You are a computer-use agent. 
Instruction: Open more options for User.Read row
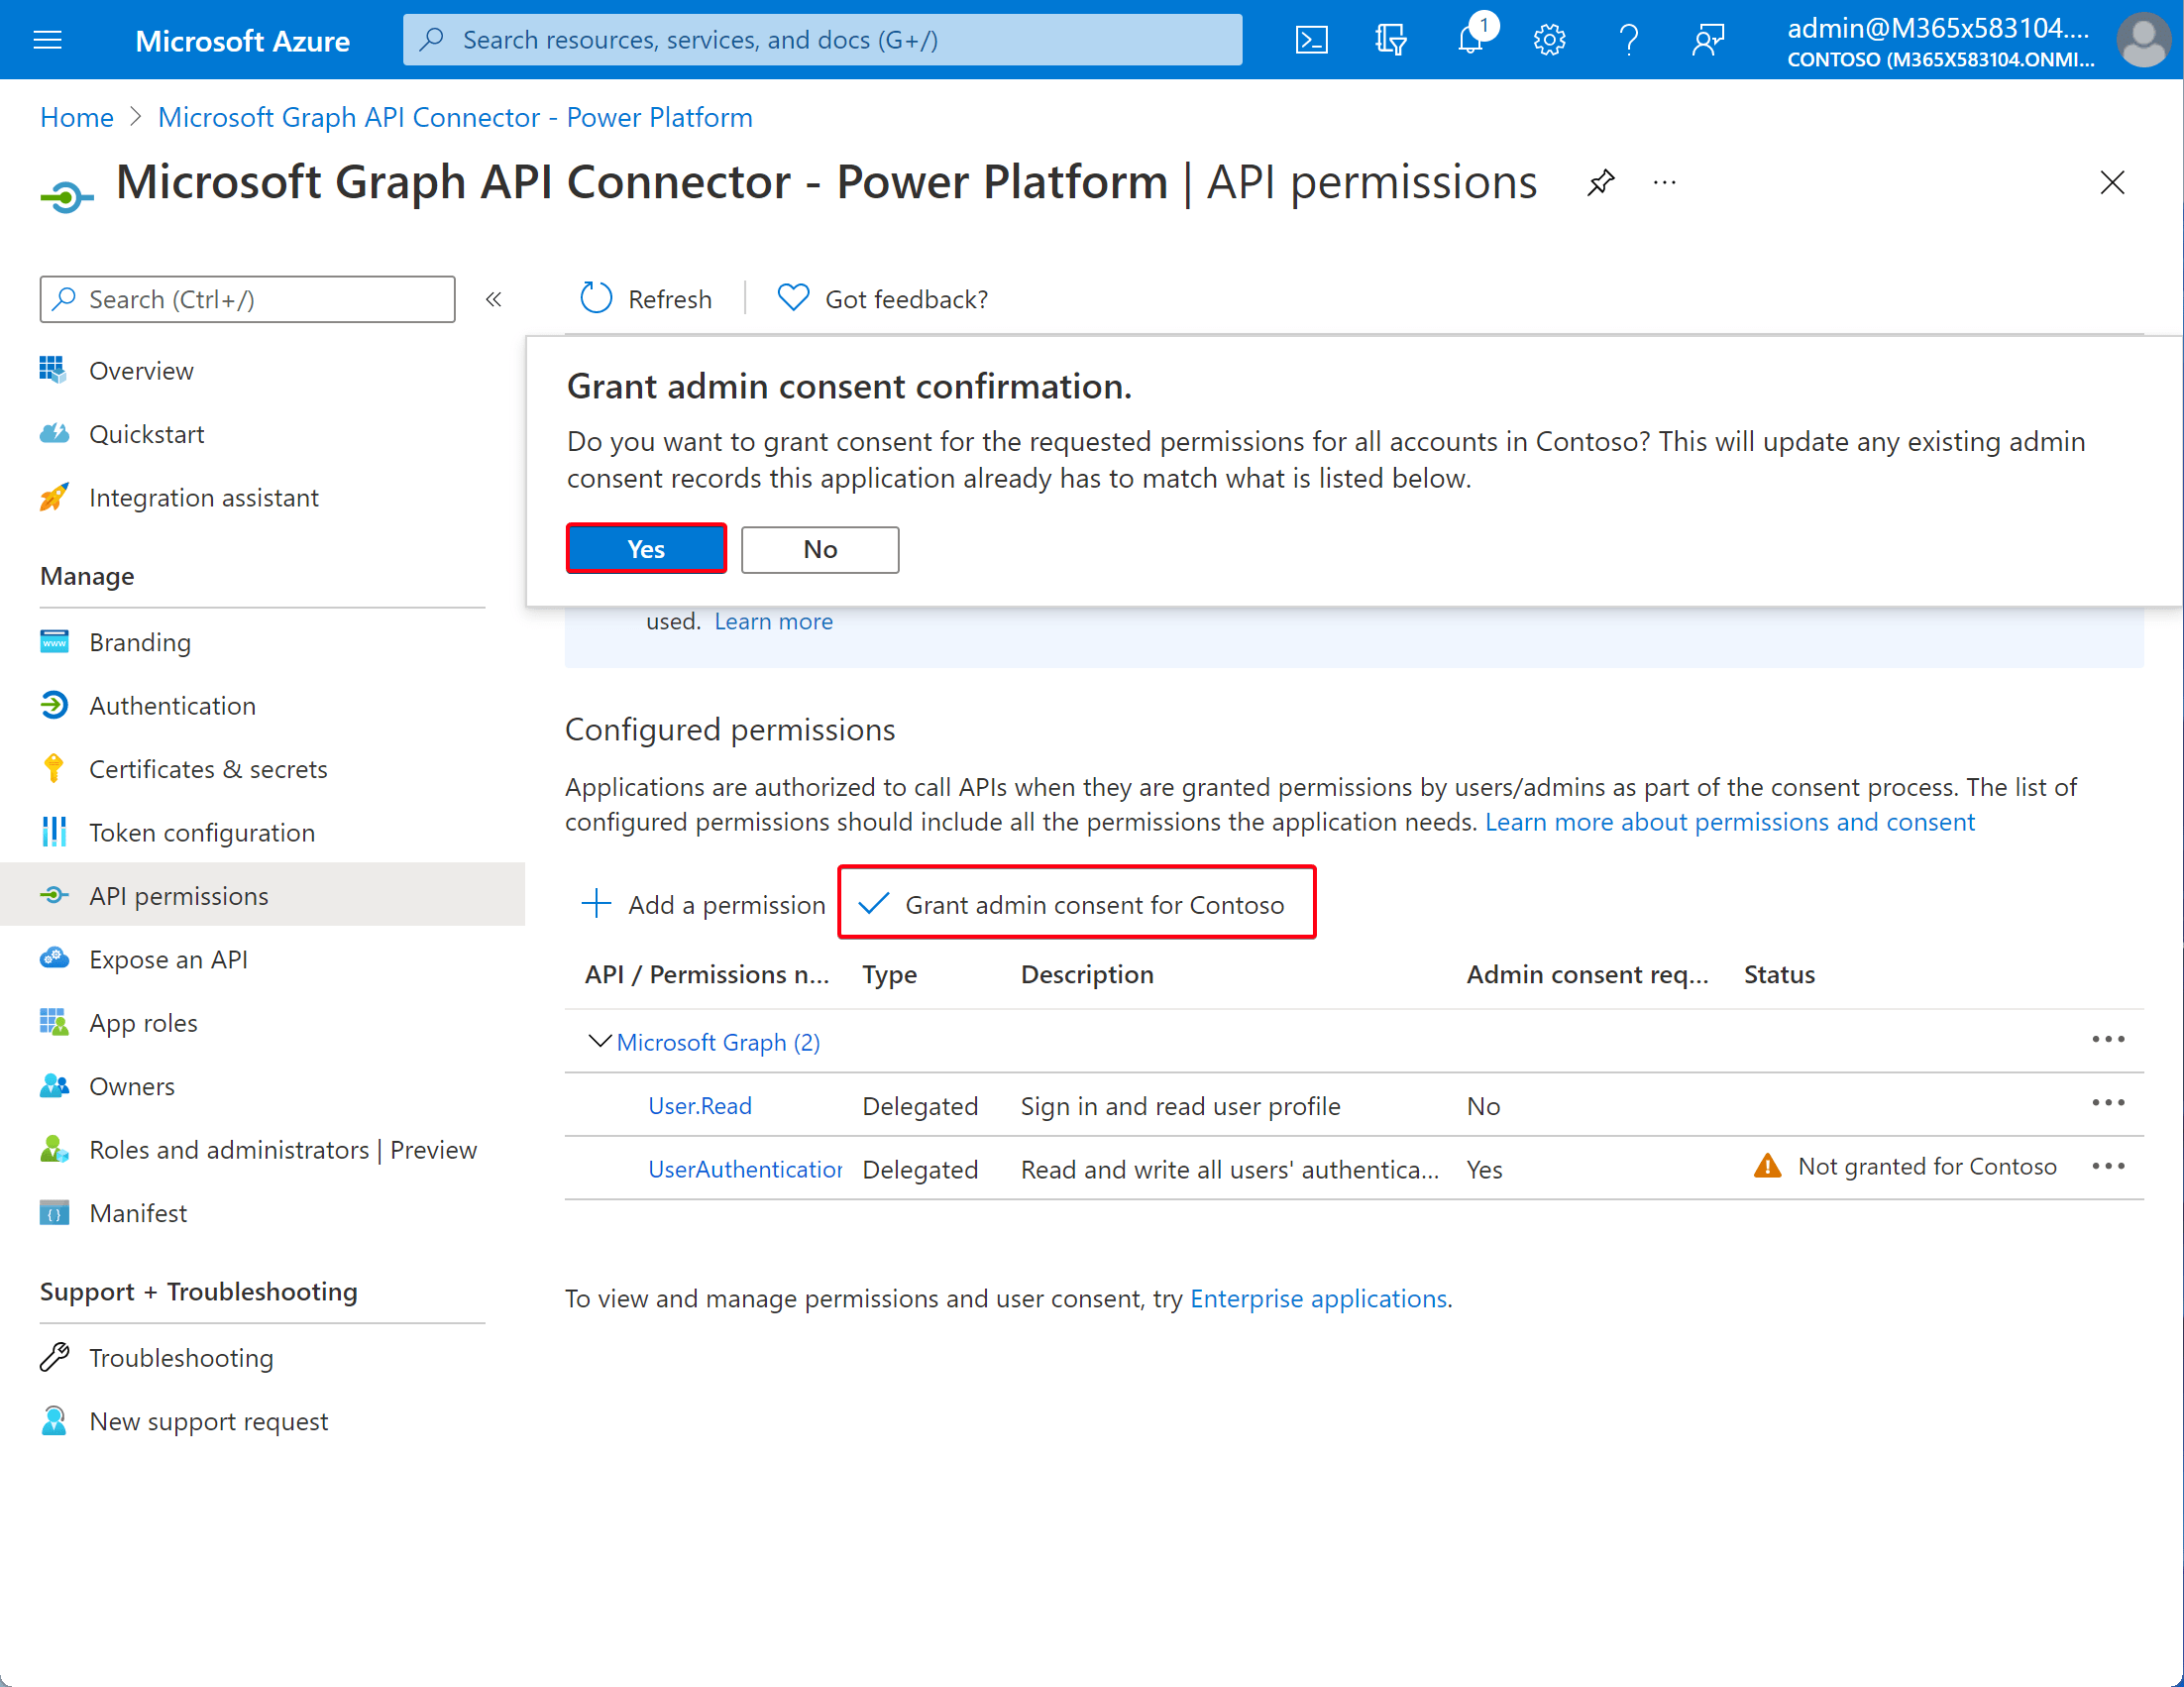[x=2108, y=1103]
